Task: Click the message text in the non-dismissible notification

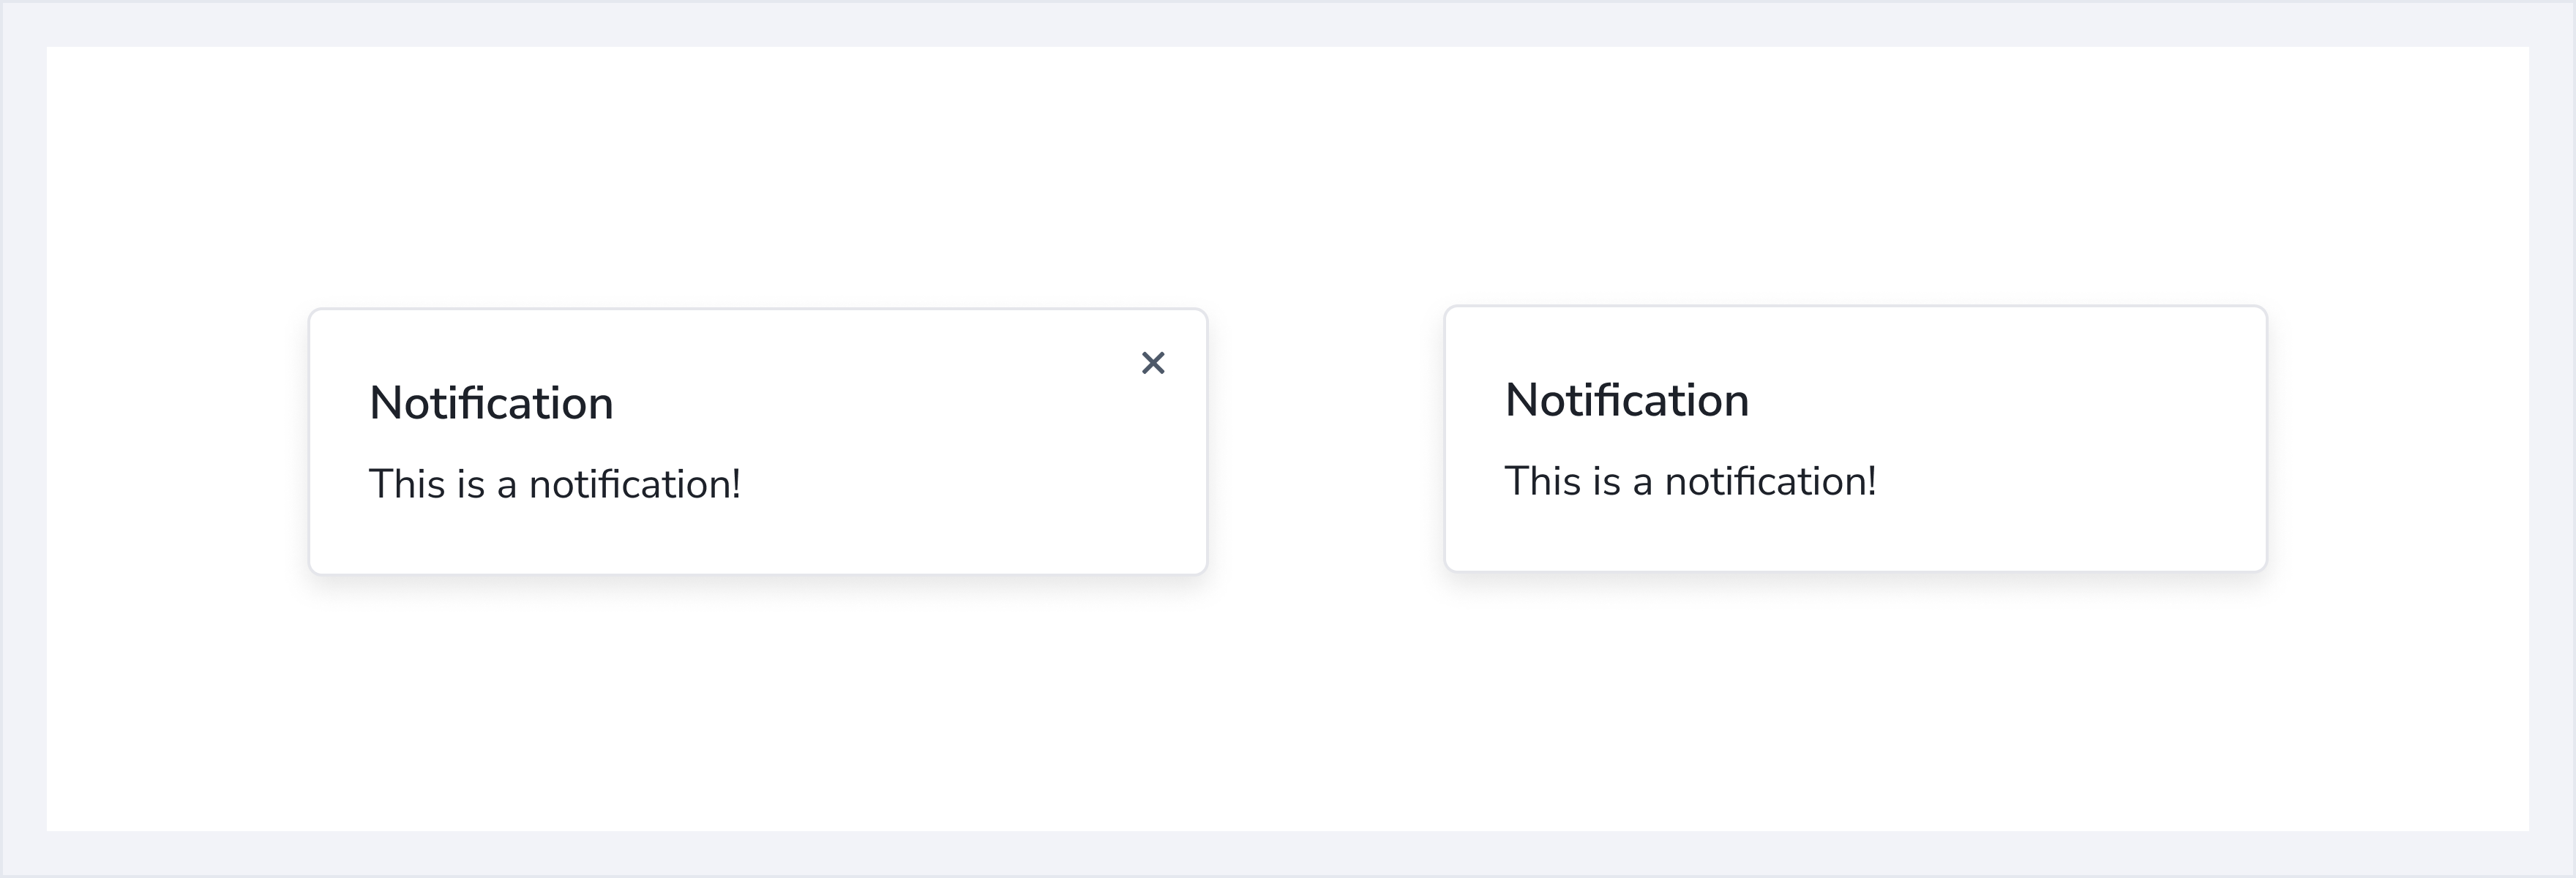Action: point(1690,481)
